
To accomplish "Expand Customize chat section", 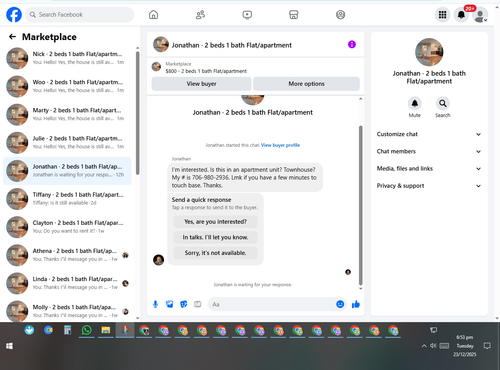I will 429,134.
